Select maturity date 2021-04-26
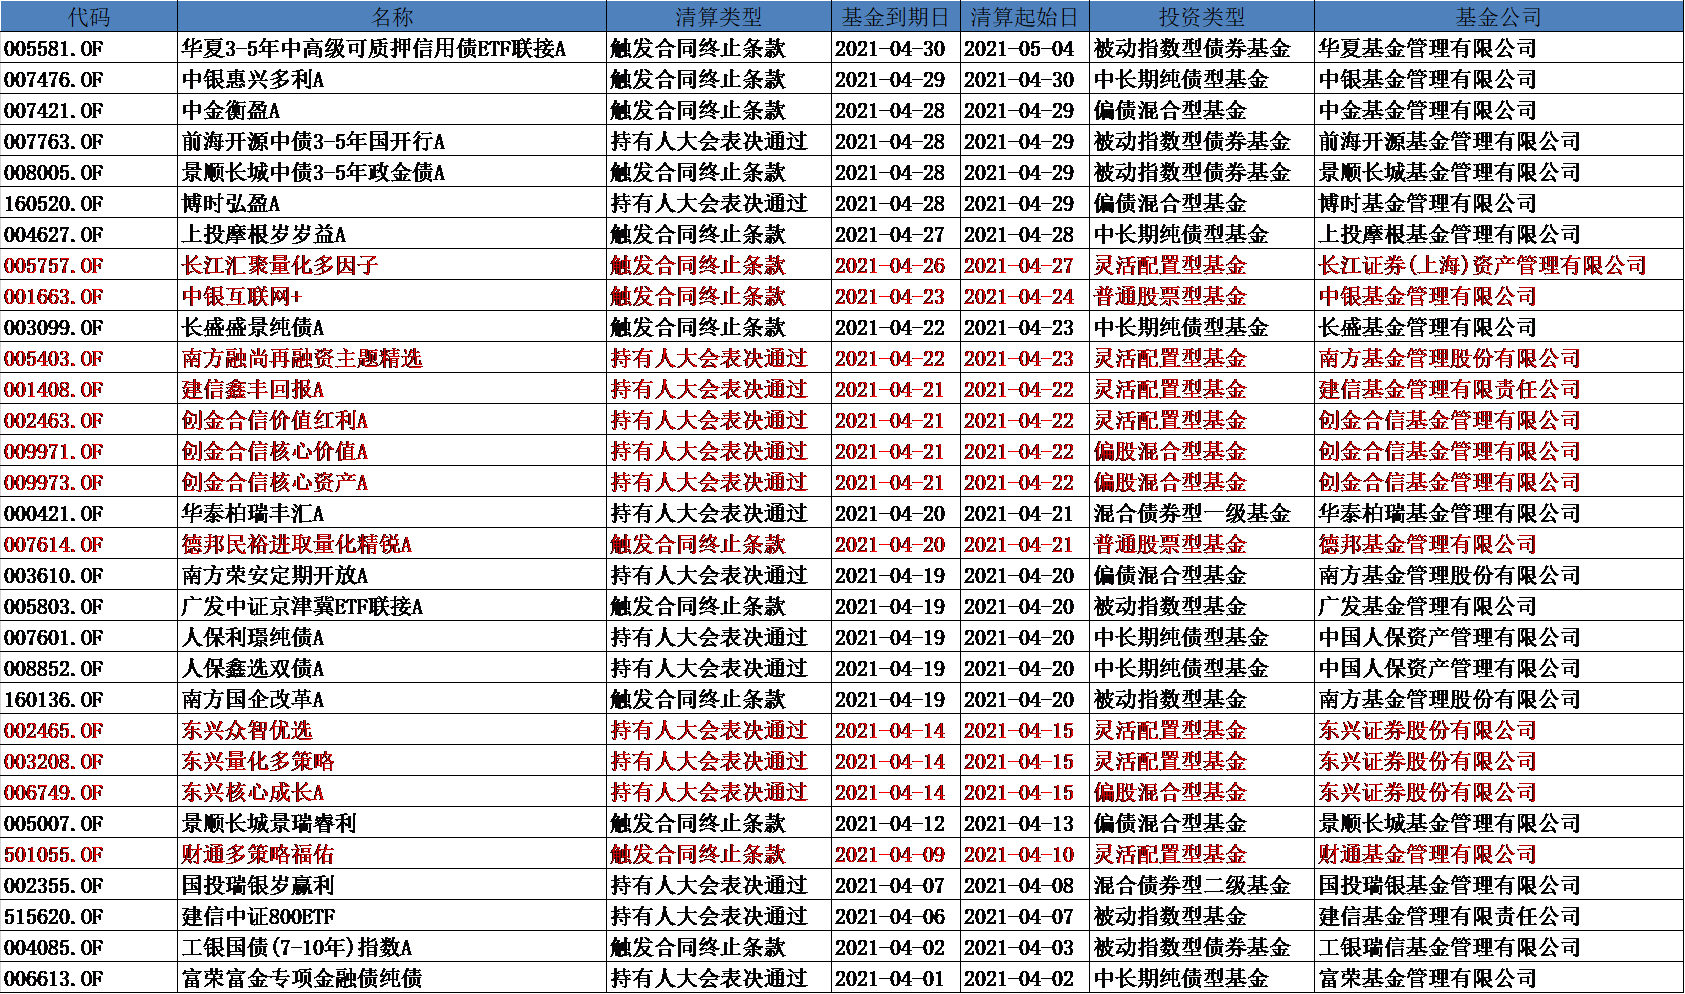Screen dimensions: 1685x994 pyautogui.click(x=890, y=266)
